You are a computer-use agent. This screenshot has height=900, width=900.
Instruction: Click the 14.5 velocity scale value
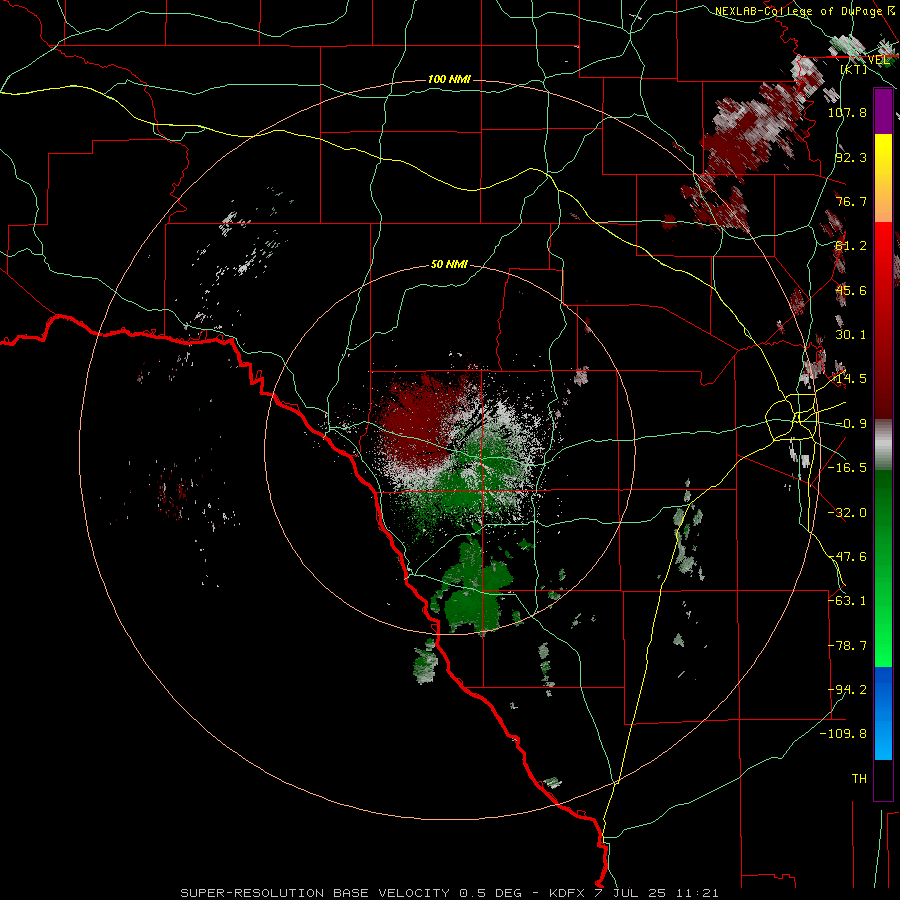coord(851,379)
